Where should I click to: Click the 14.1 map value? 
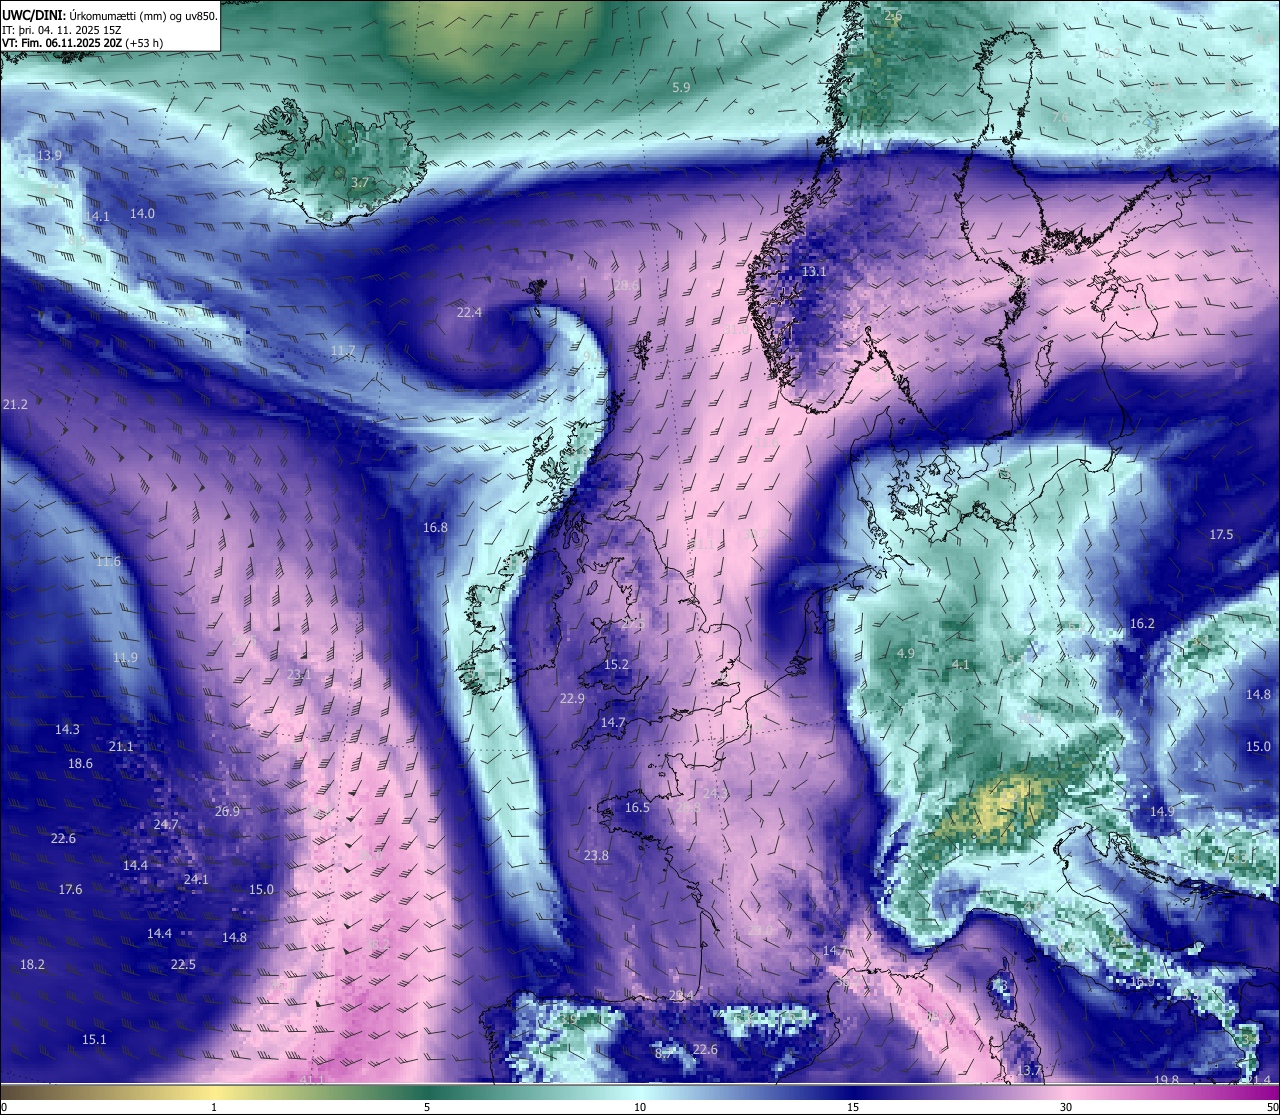97,216
